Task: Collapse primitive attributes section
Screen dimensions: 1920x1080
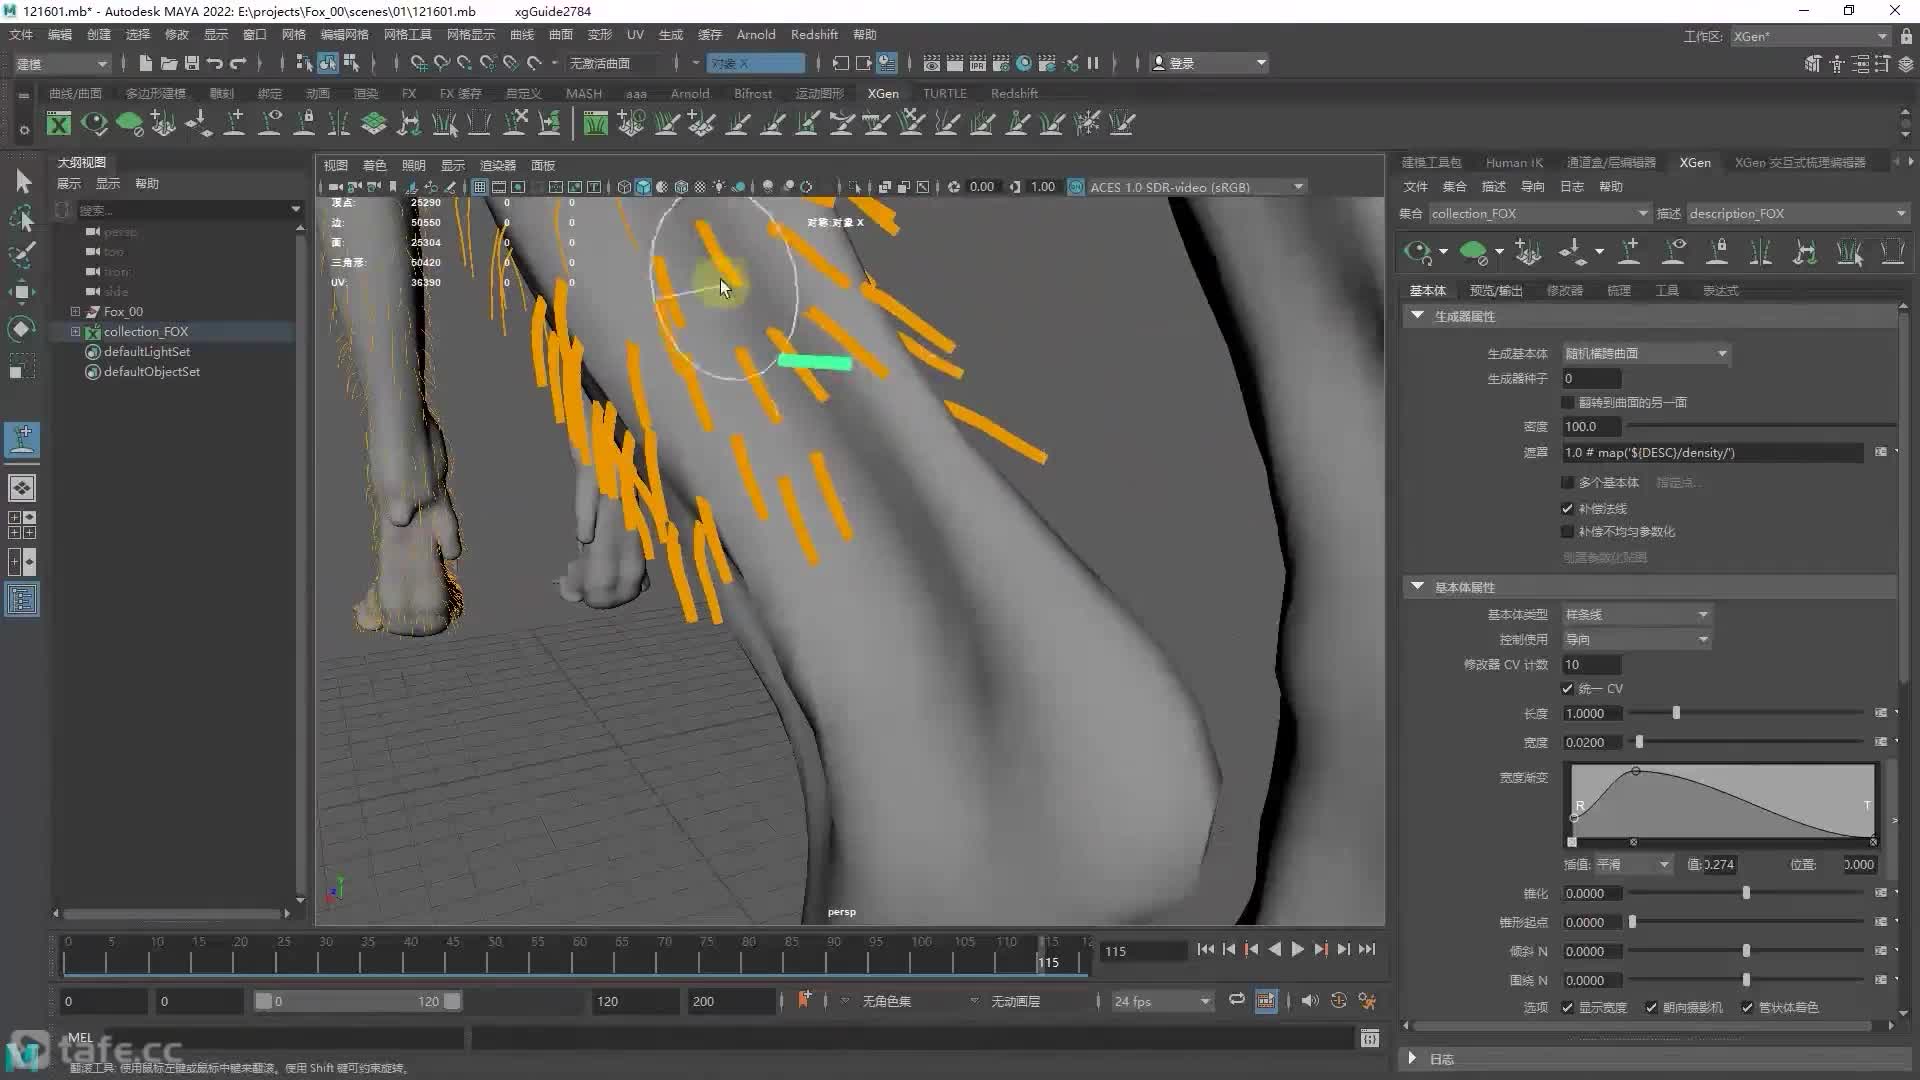Action: 1417,586
